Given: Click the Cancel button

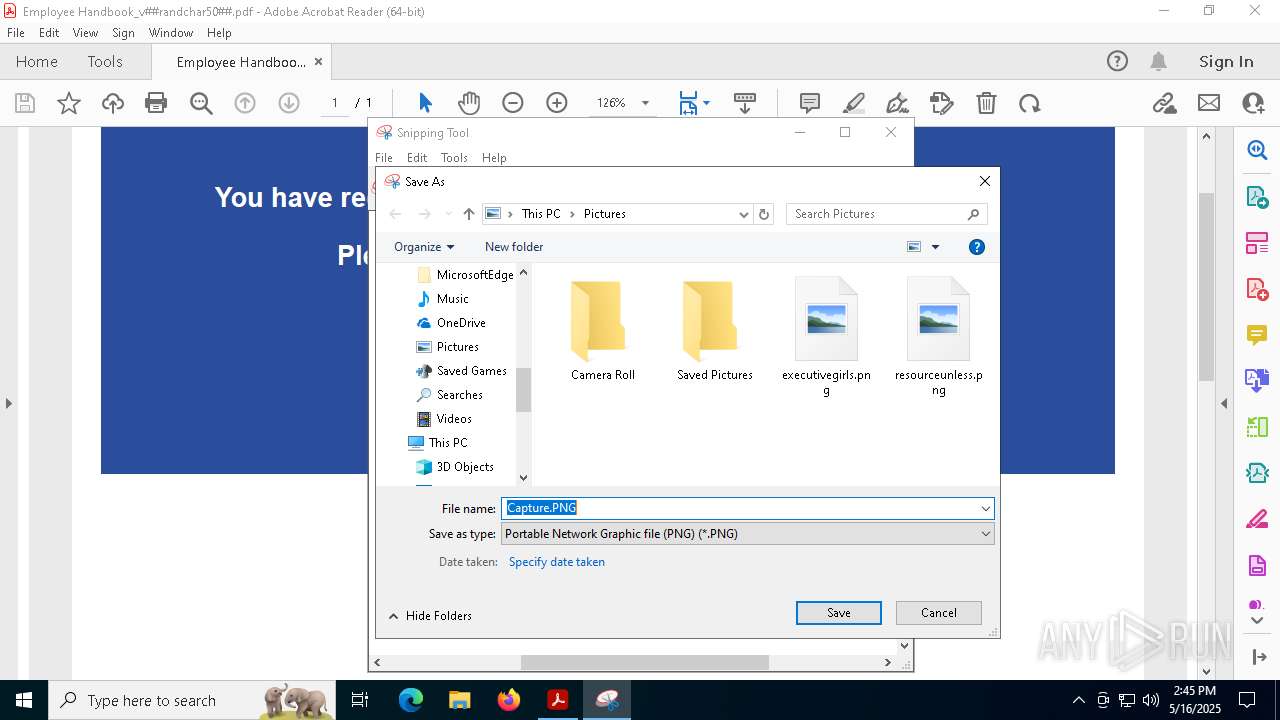Looking at the screenshot, I should (939, 613).
